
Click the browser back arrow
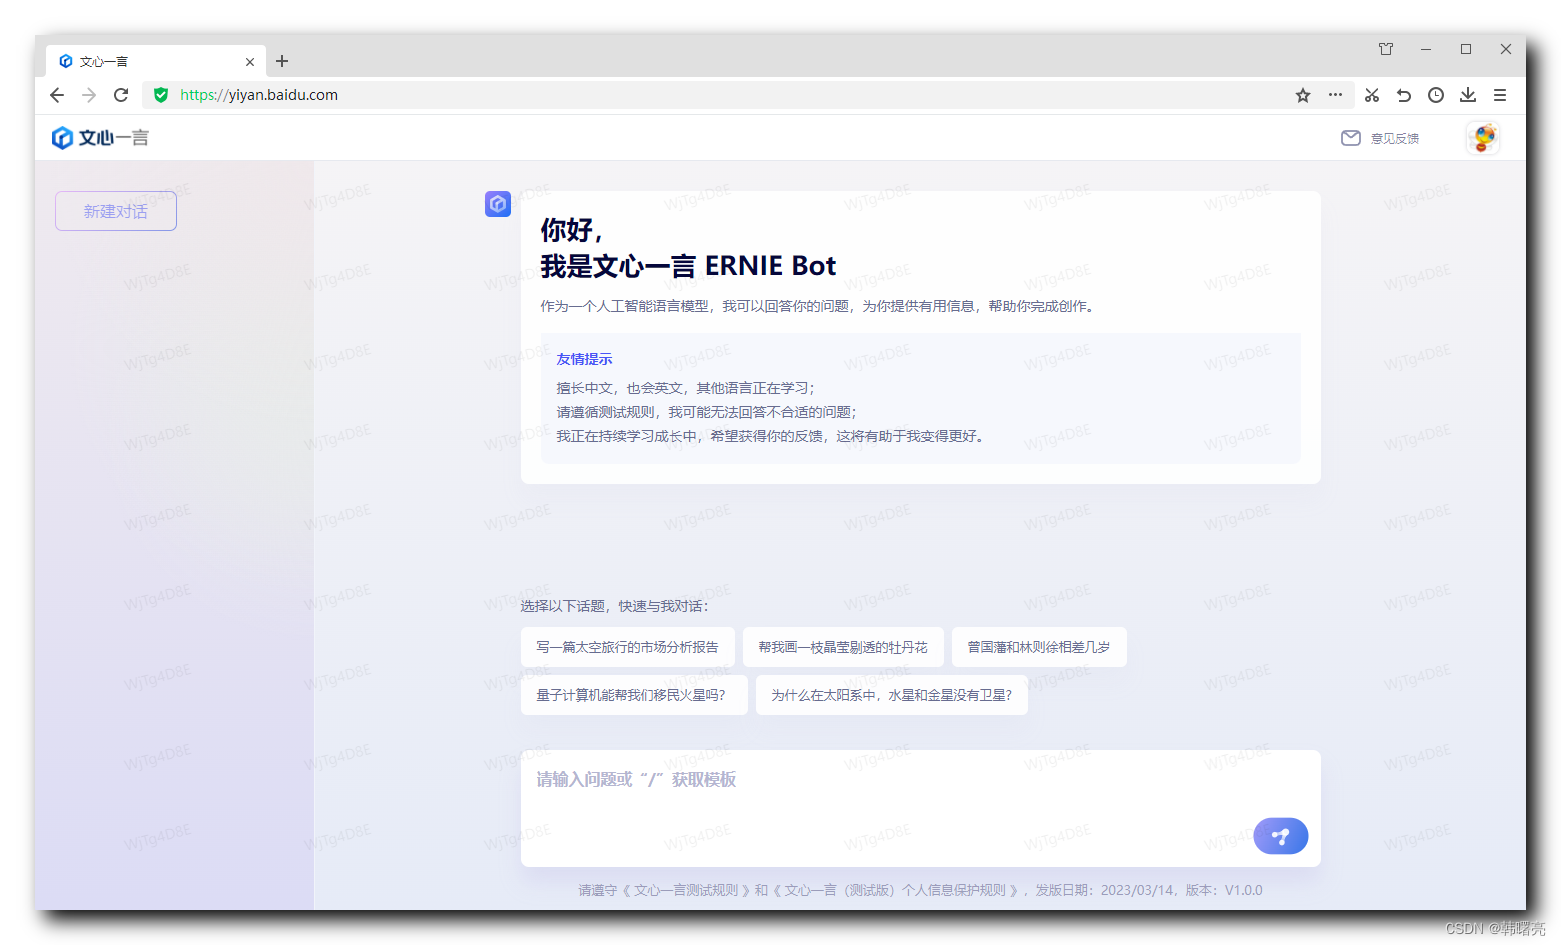(57, 95)
